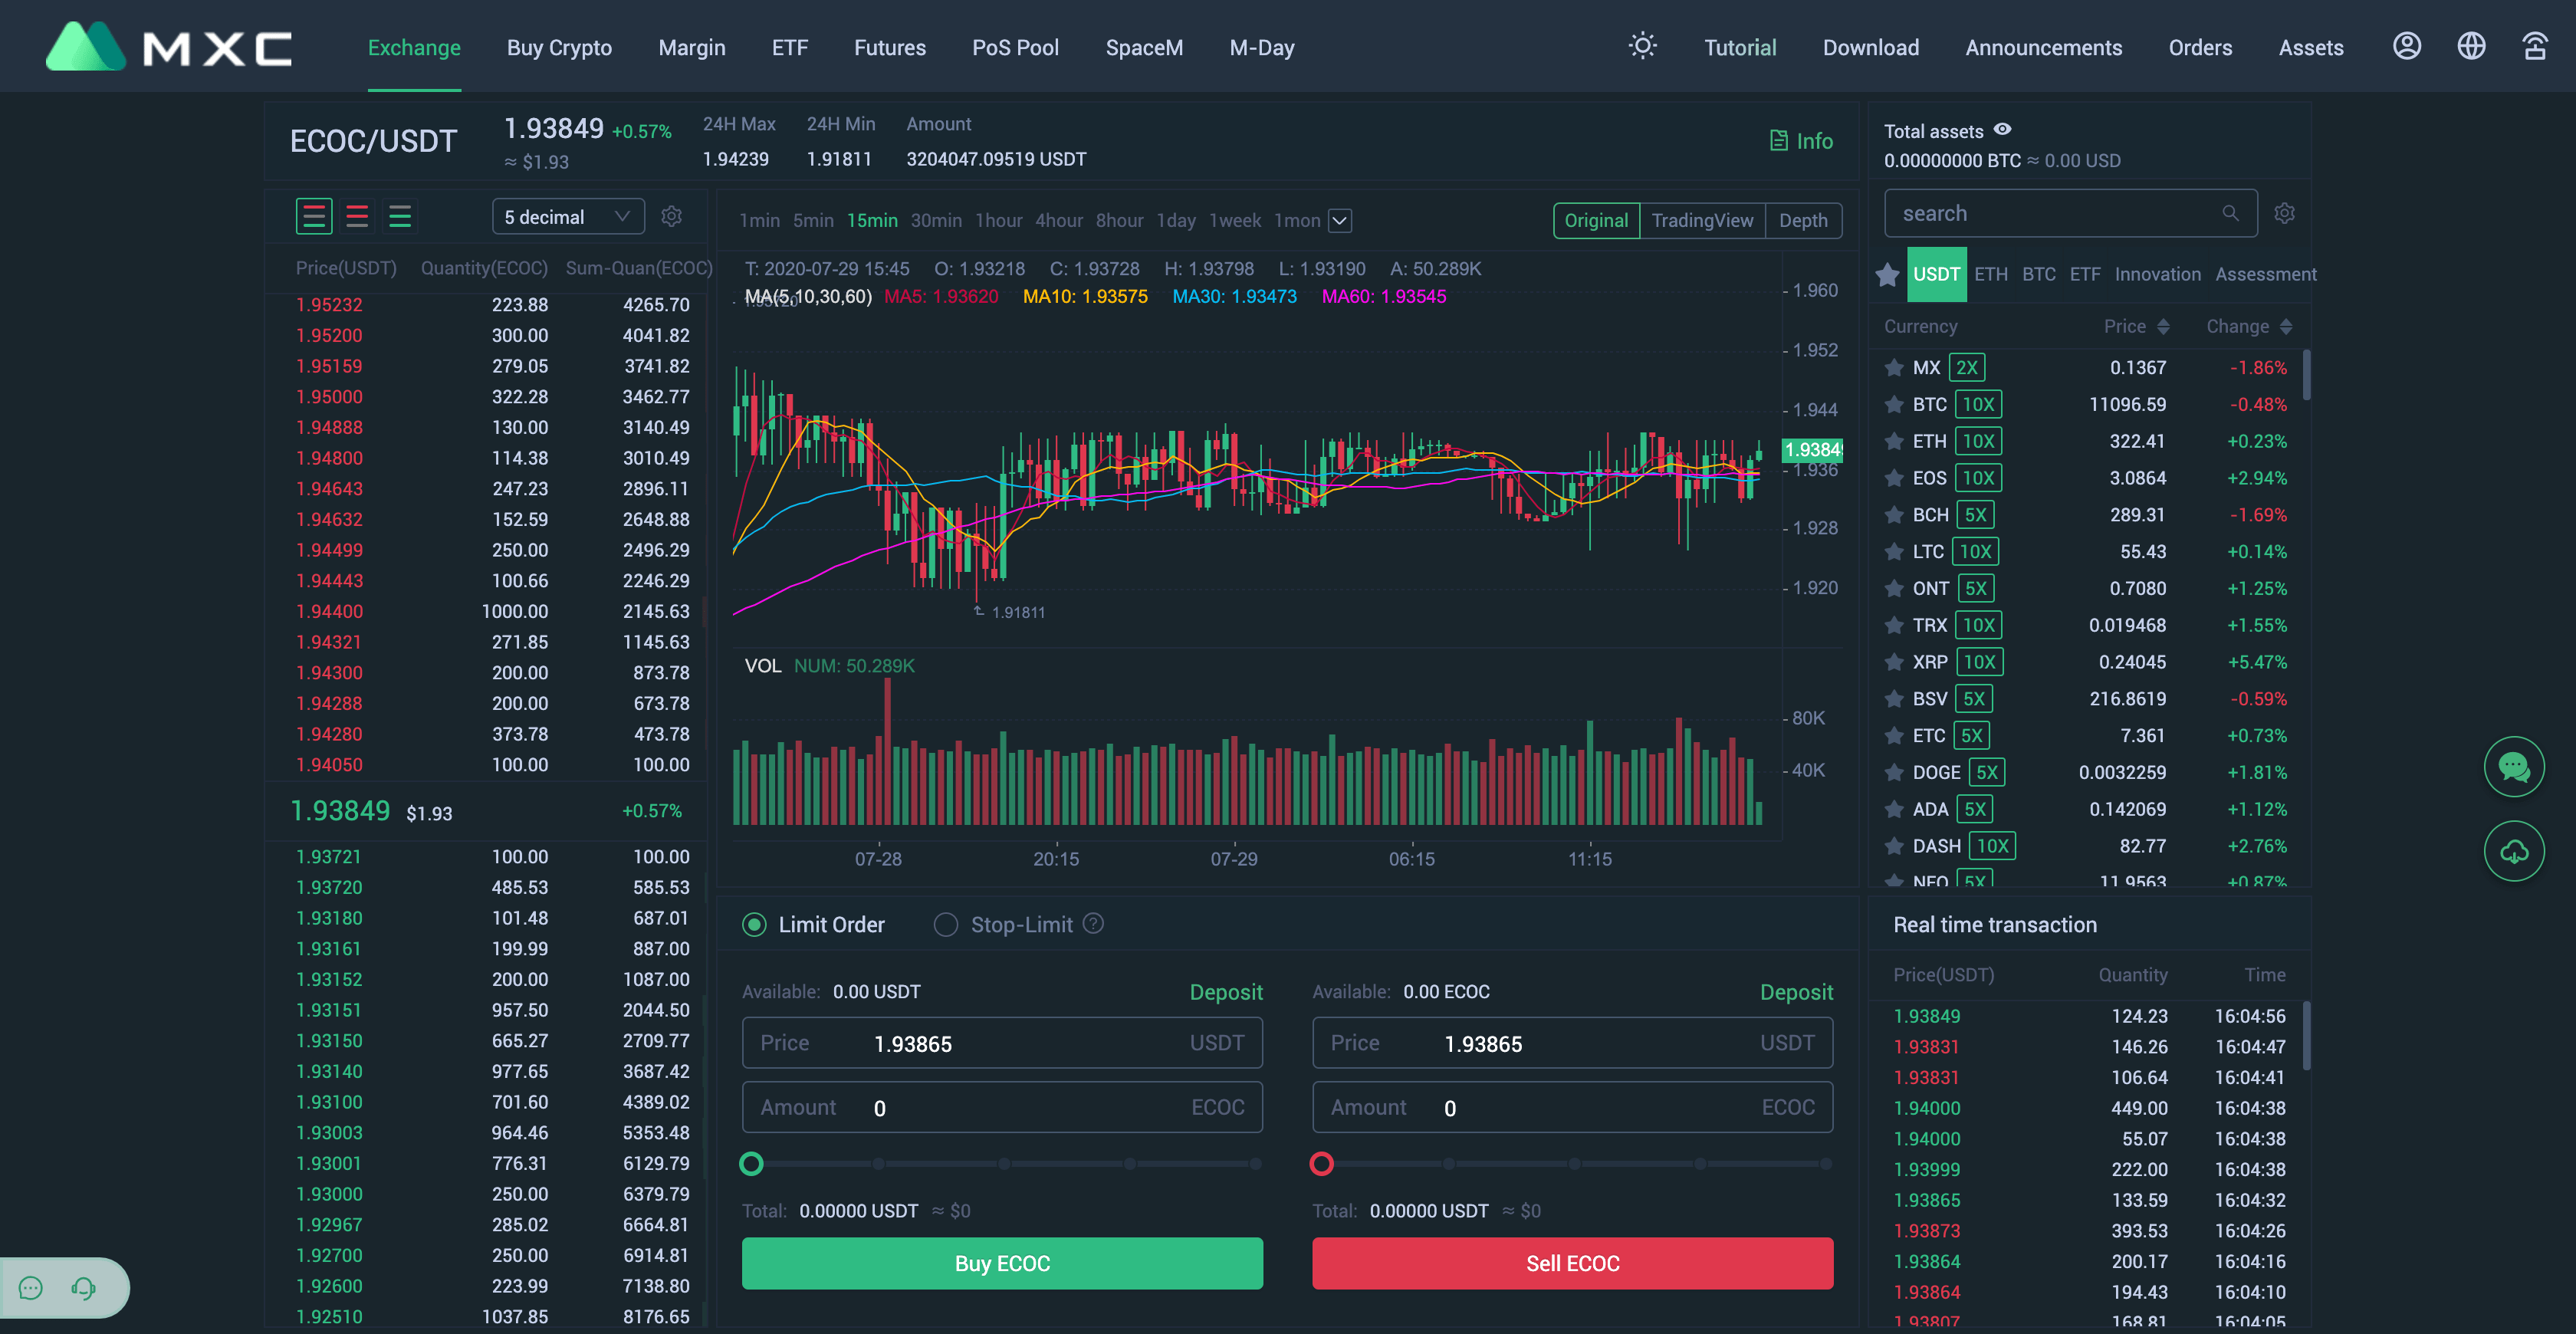Open Margin menu
The height and width of the screenshot is (1334, 2576).
tap(692, 47)
